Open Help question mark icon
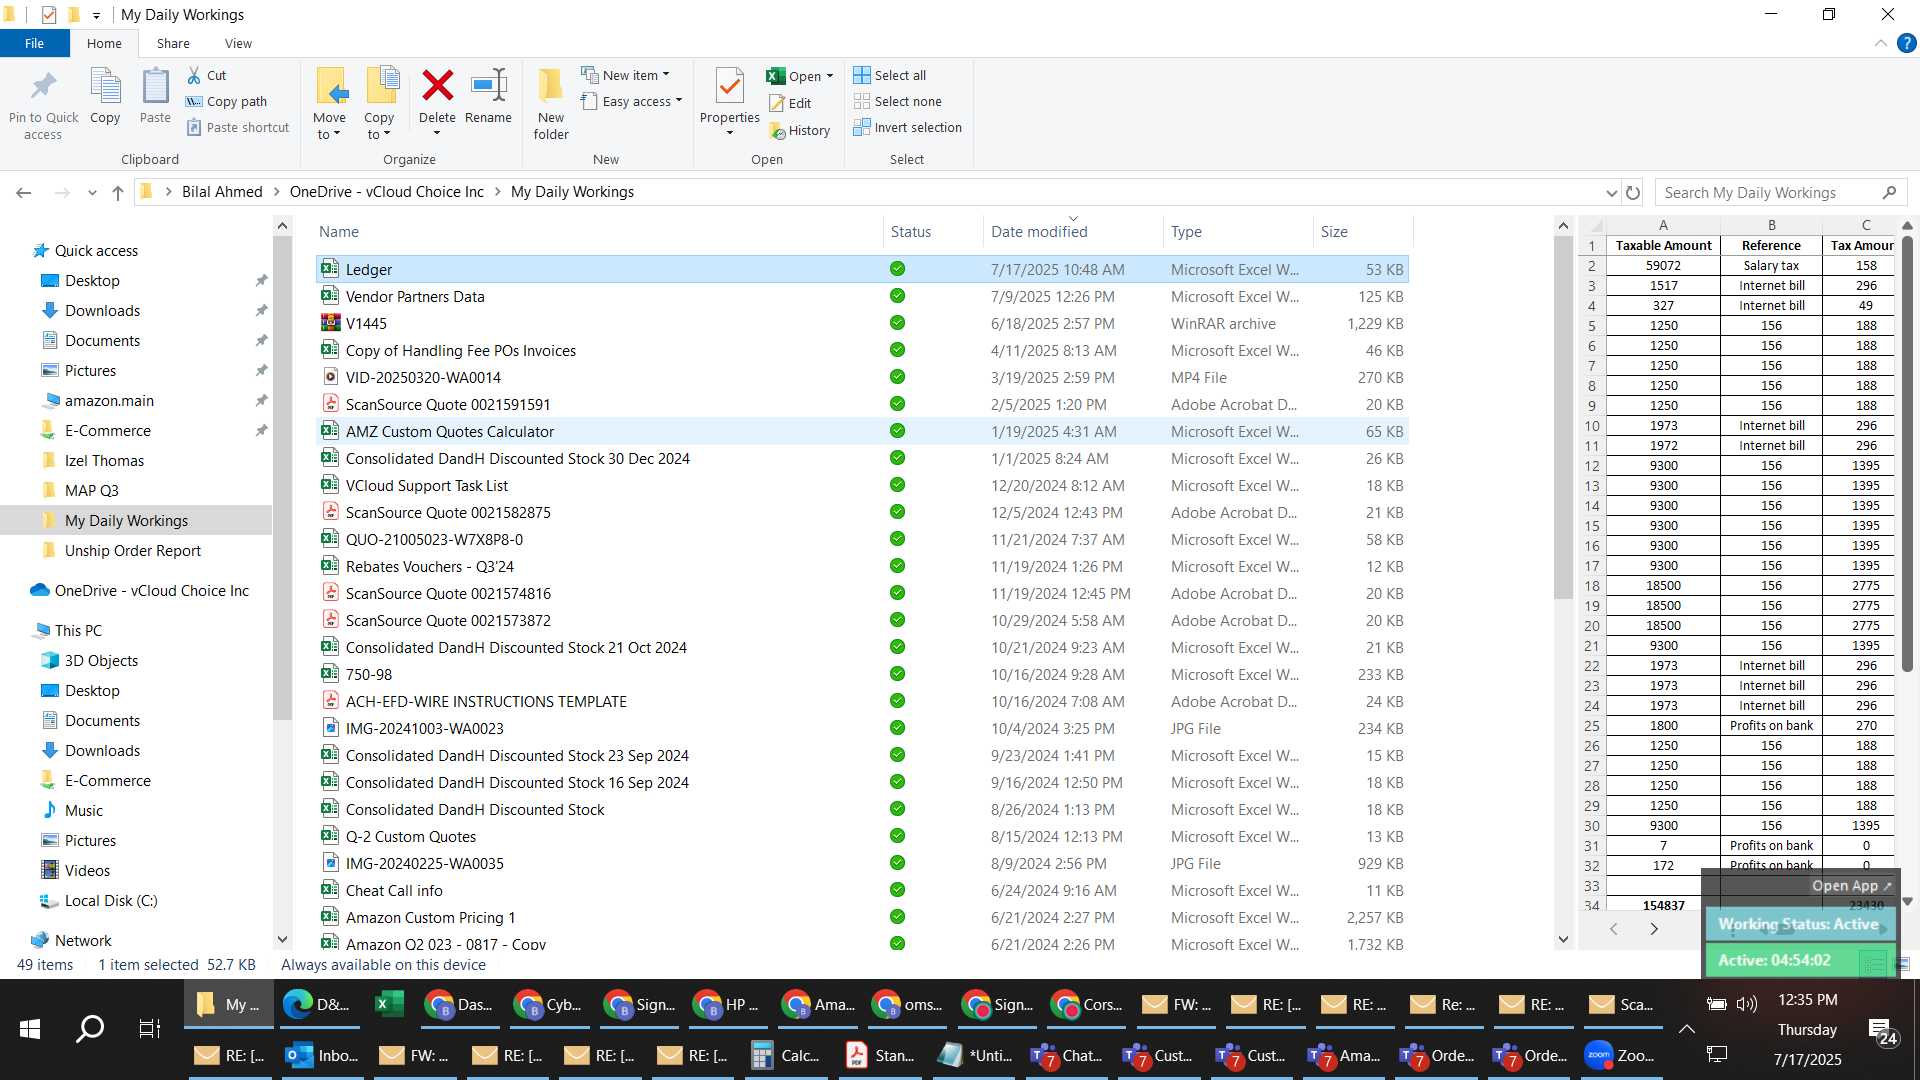The image size is (1920, 1080). pyautogui.click(x=1907, y=44)
